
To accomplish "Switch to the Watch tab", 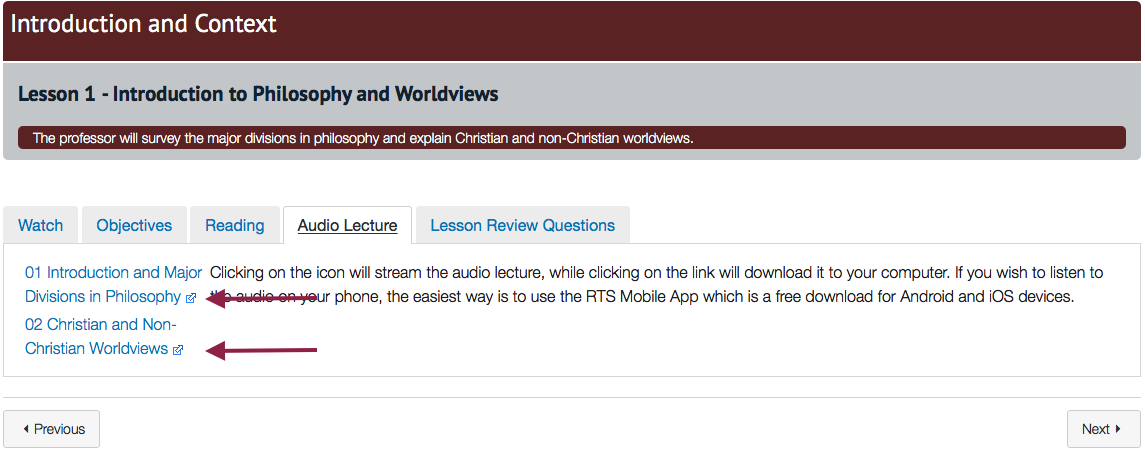I will [x=41, y=225].
